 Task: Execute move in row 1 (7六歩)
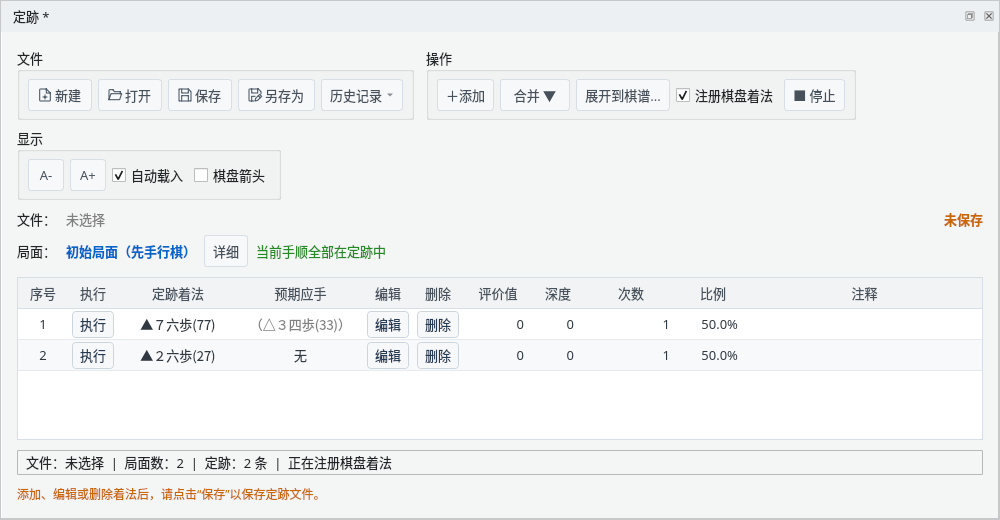pyautogui.click(x=92, y=325)
